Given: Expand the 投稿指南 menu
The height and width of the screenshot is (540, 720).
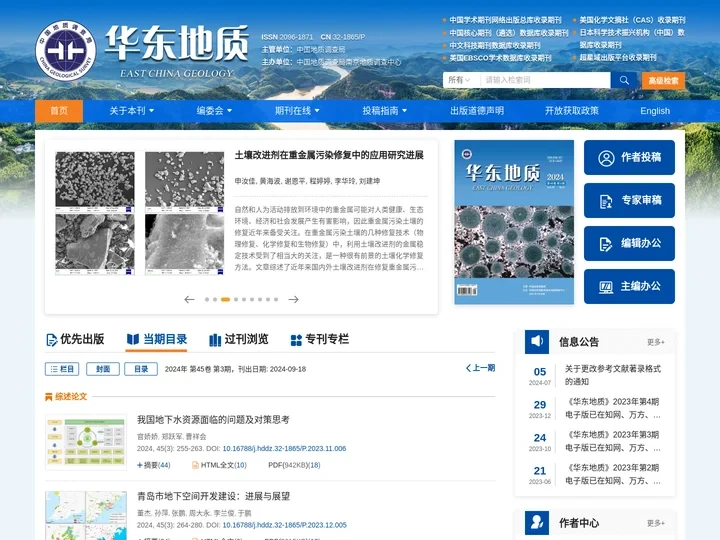Looking at the screenshot, I should pos(384,111).
